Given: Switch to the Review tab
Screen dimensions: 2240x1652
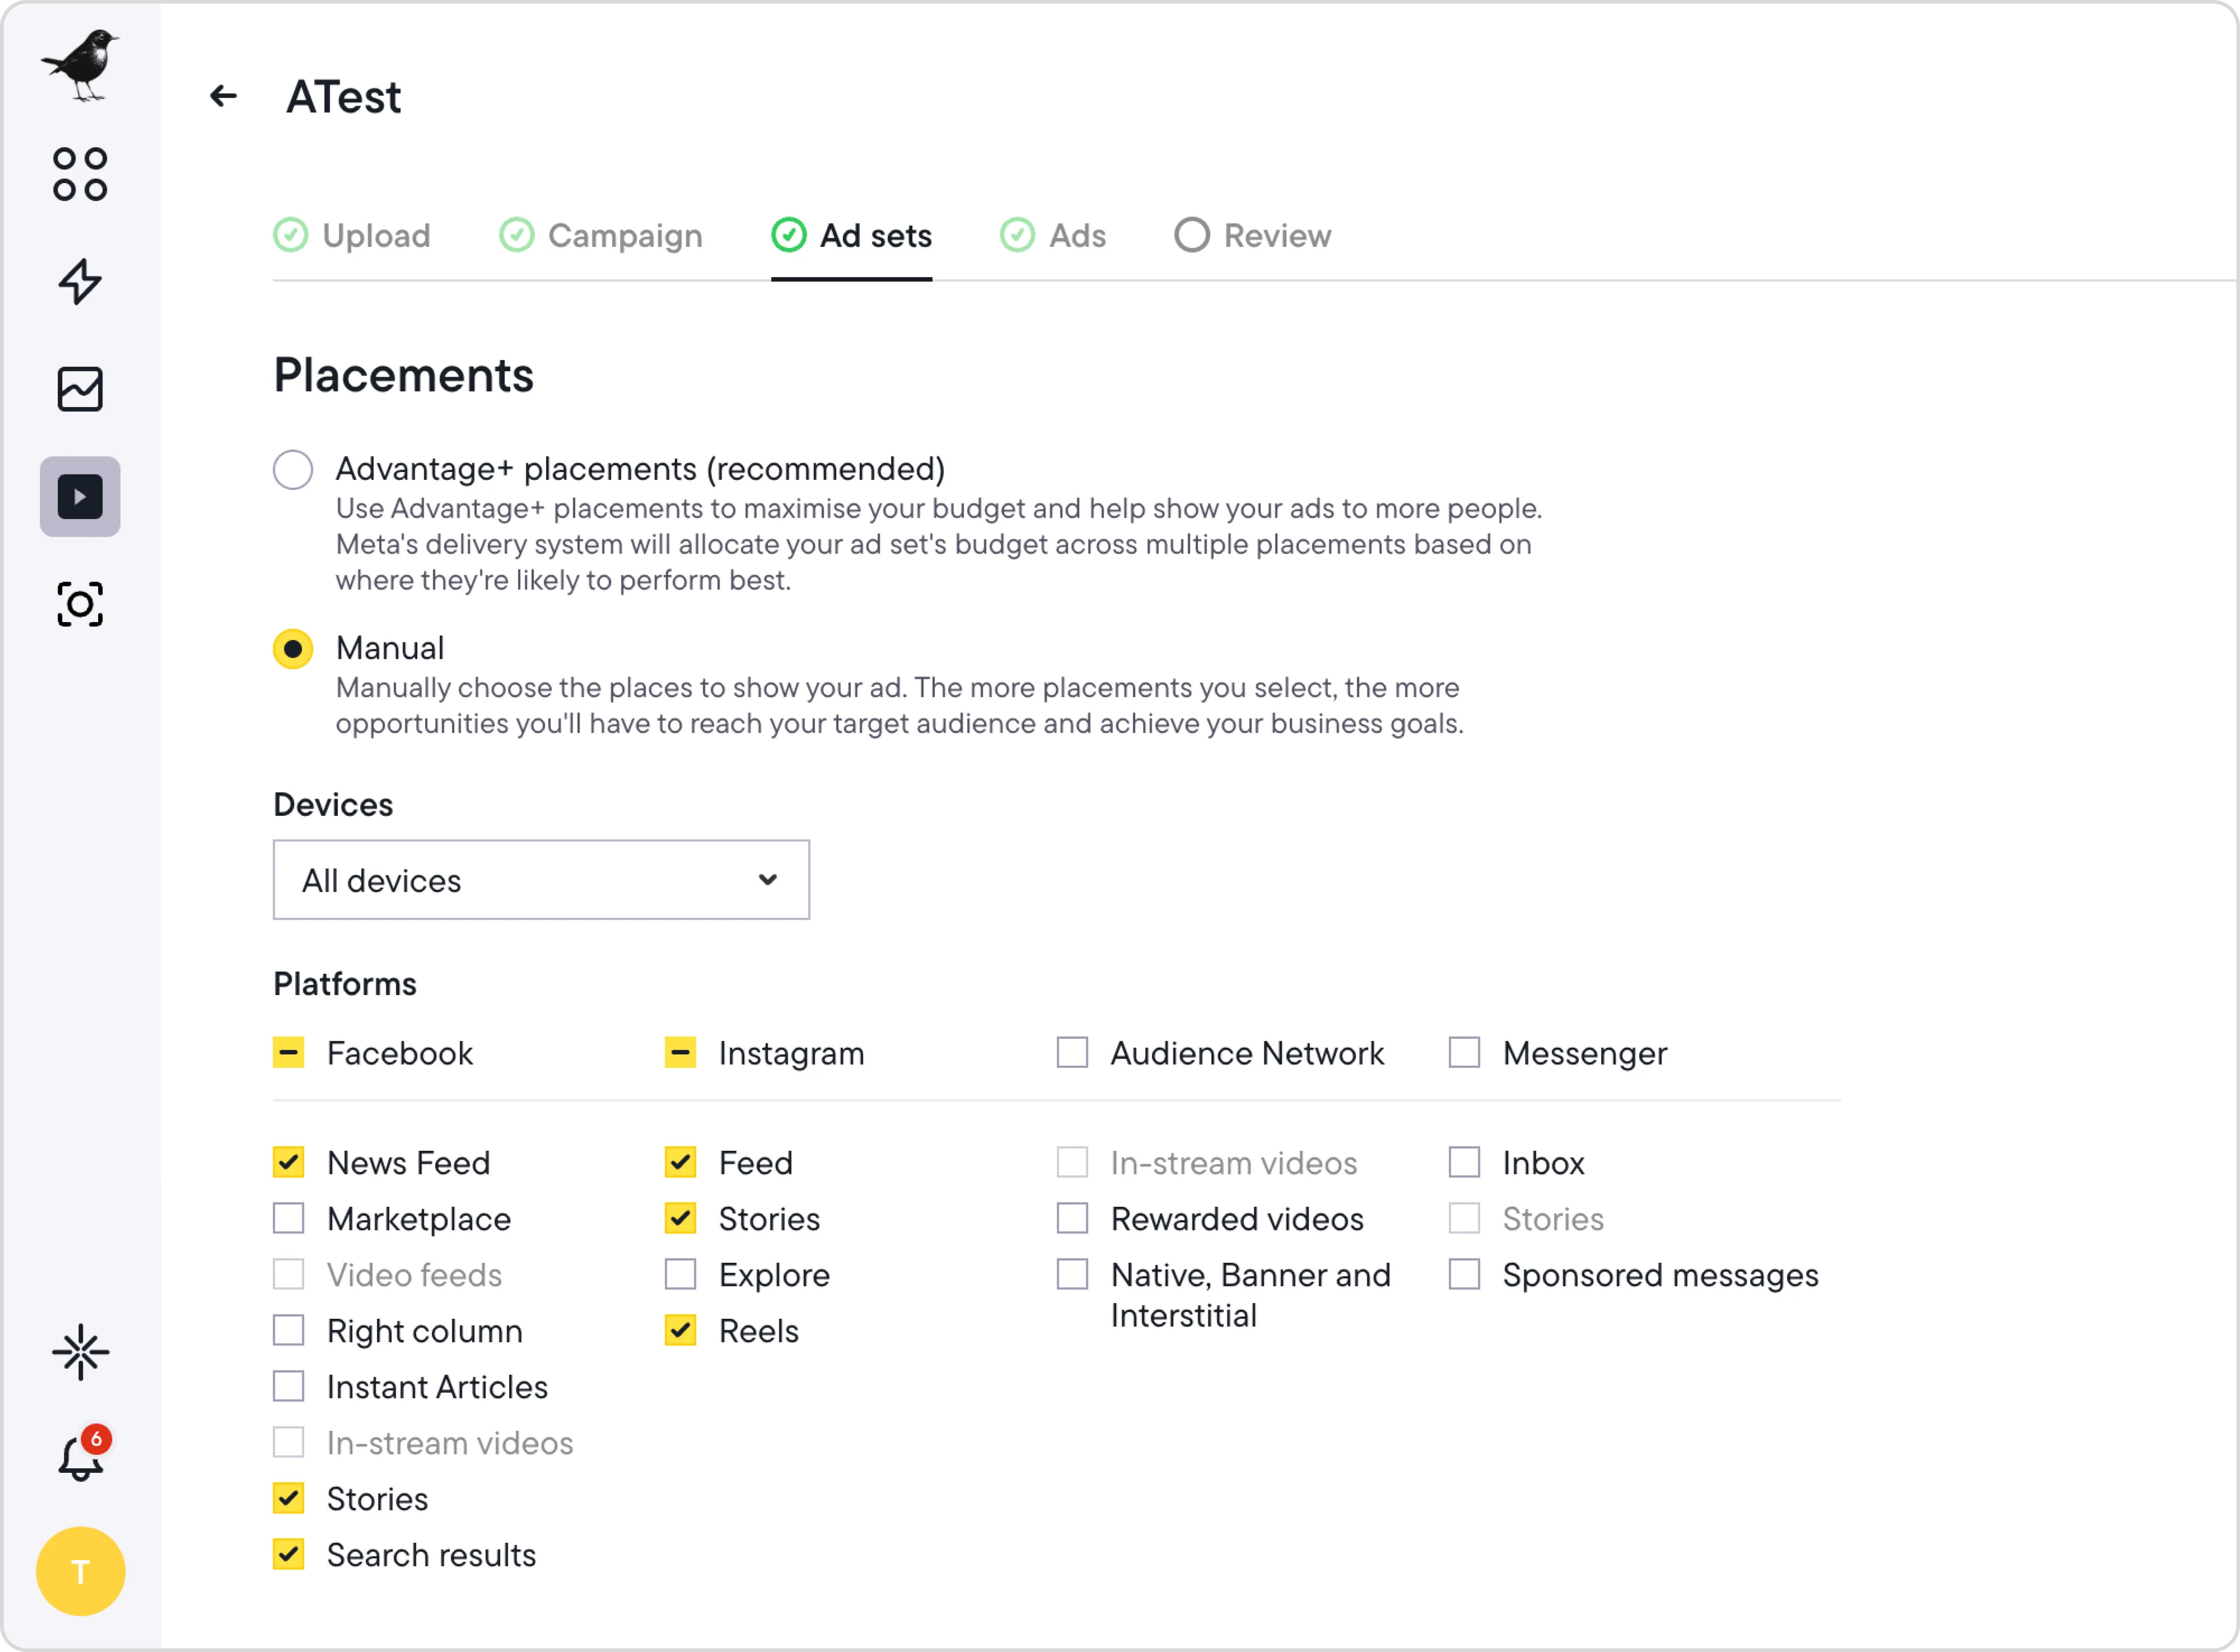Looking at the screenshot, I should pos(1253,236).
